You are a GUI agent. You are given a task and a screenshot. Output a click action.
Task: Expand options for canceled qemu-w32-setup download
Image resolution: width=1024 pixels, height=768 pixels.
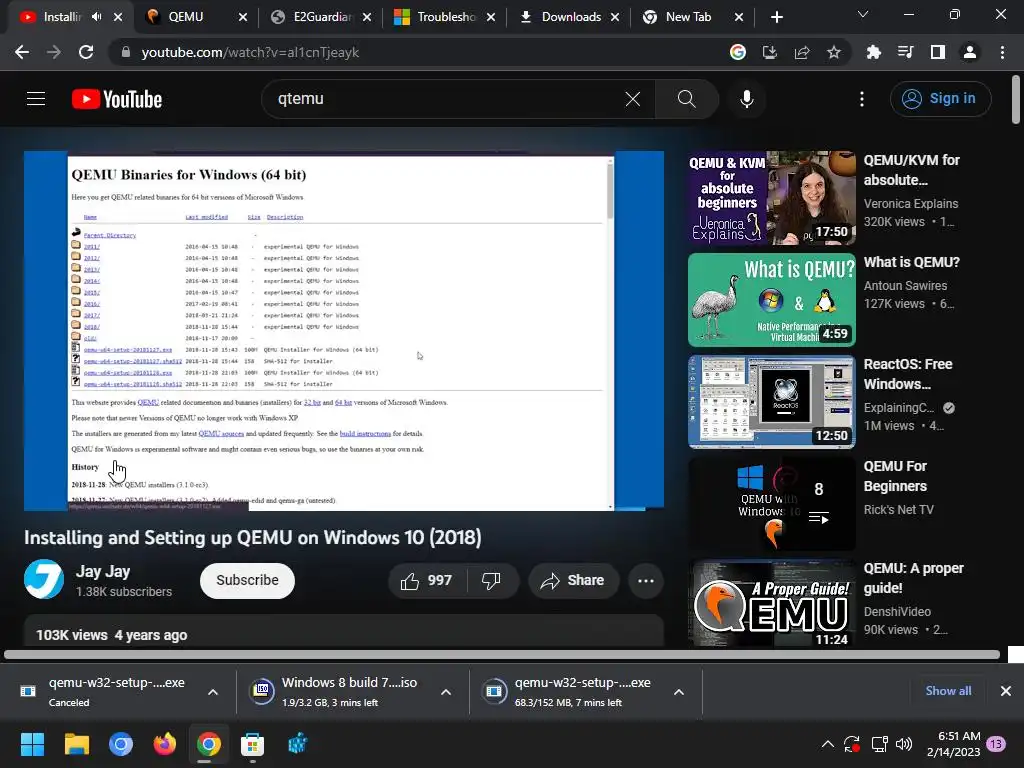click(213, 692)
